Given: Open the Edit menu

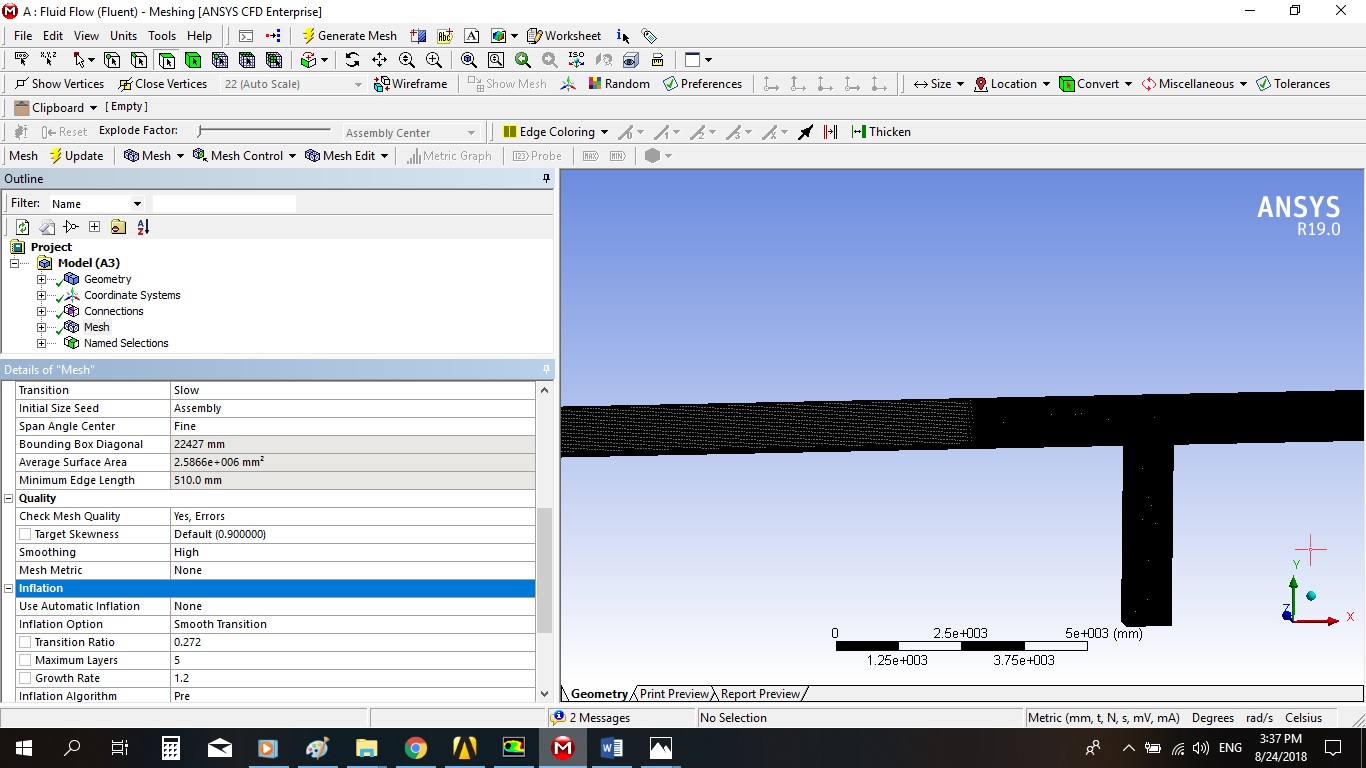Looking at the screenshot, I should 53,36.
